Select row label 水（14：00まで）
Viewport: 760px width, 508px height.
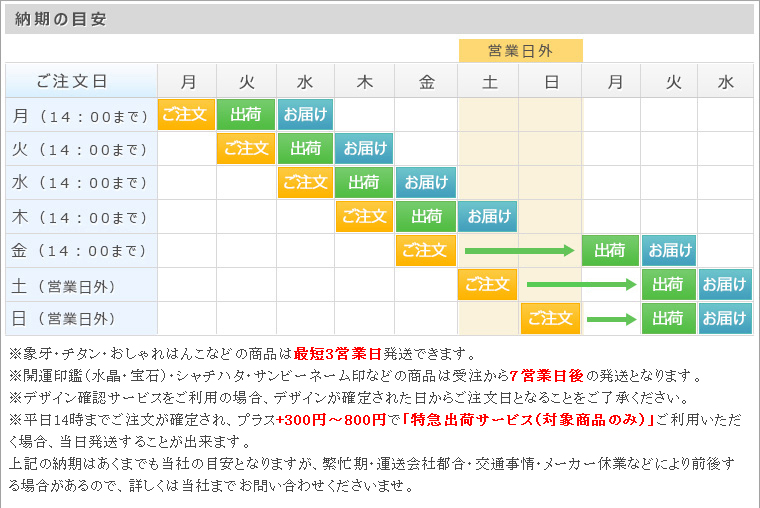click(x=81, y=183)
